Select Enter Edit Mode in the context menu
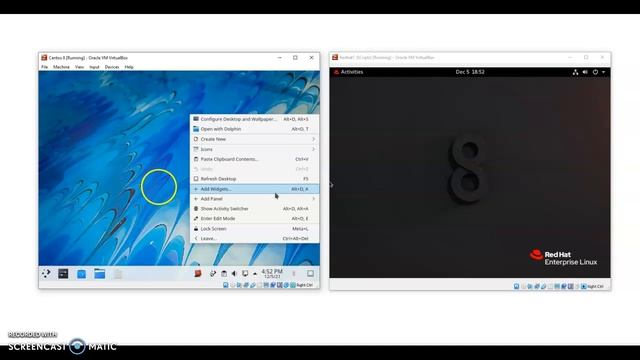This screenshot has height=360, width=640. [x=254, y=218]
